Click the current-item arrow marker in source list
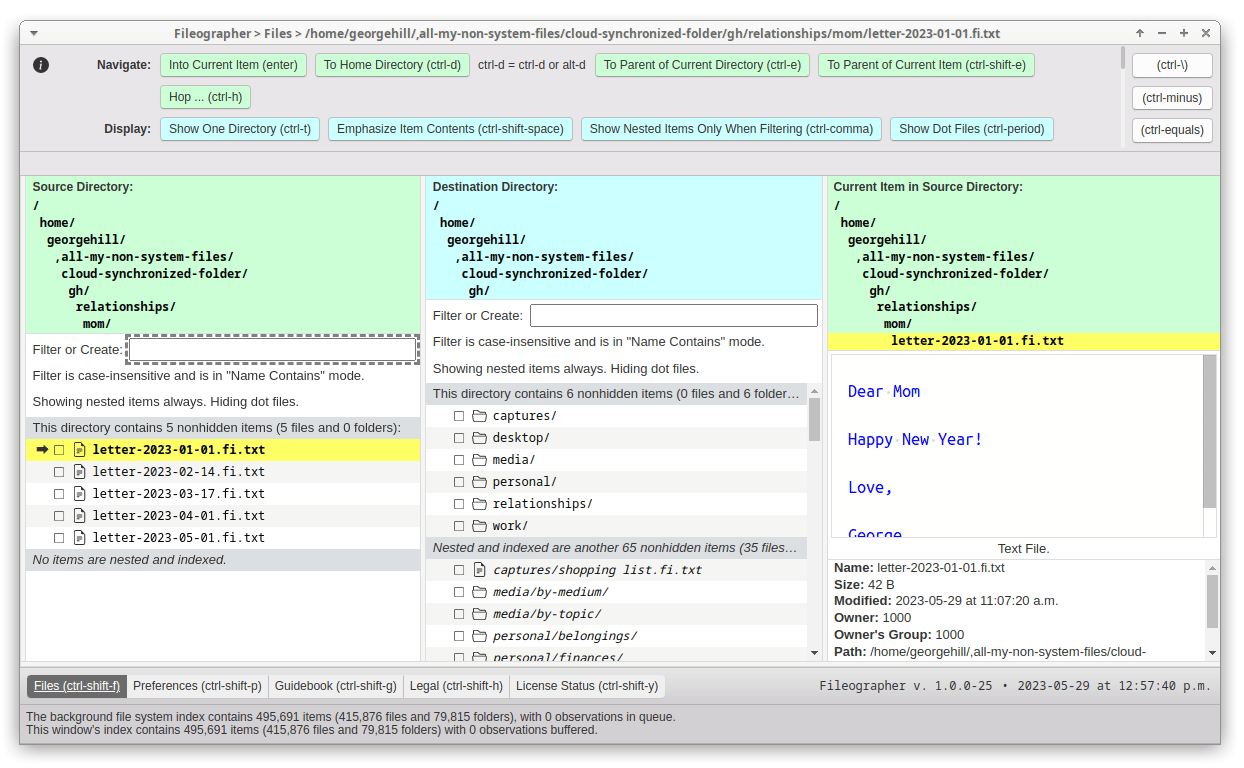 tap(42, 450)
